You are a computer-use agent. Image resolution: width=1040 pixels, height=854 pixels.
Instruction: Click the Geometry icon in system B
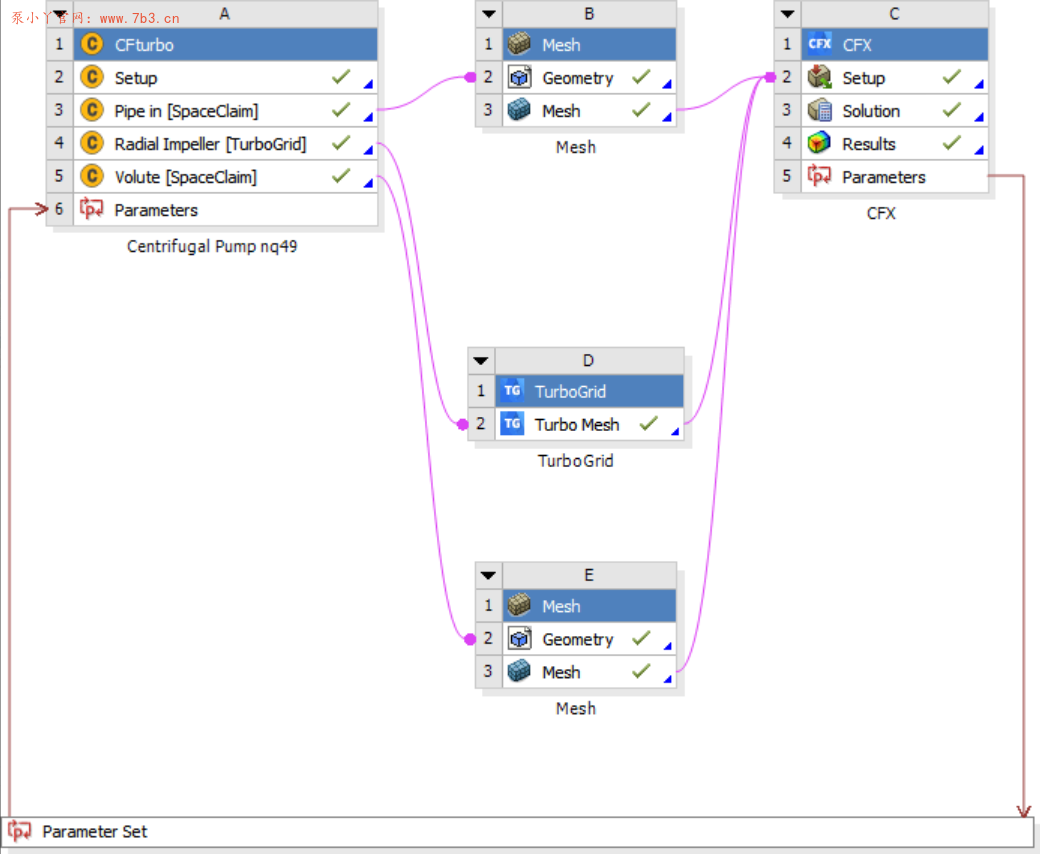click(519, 78)
